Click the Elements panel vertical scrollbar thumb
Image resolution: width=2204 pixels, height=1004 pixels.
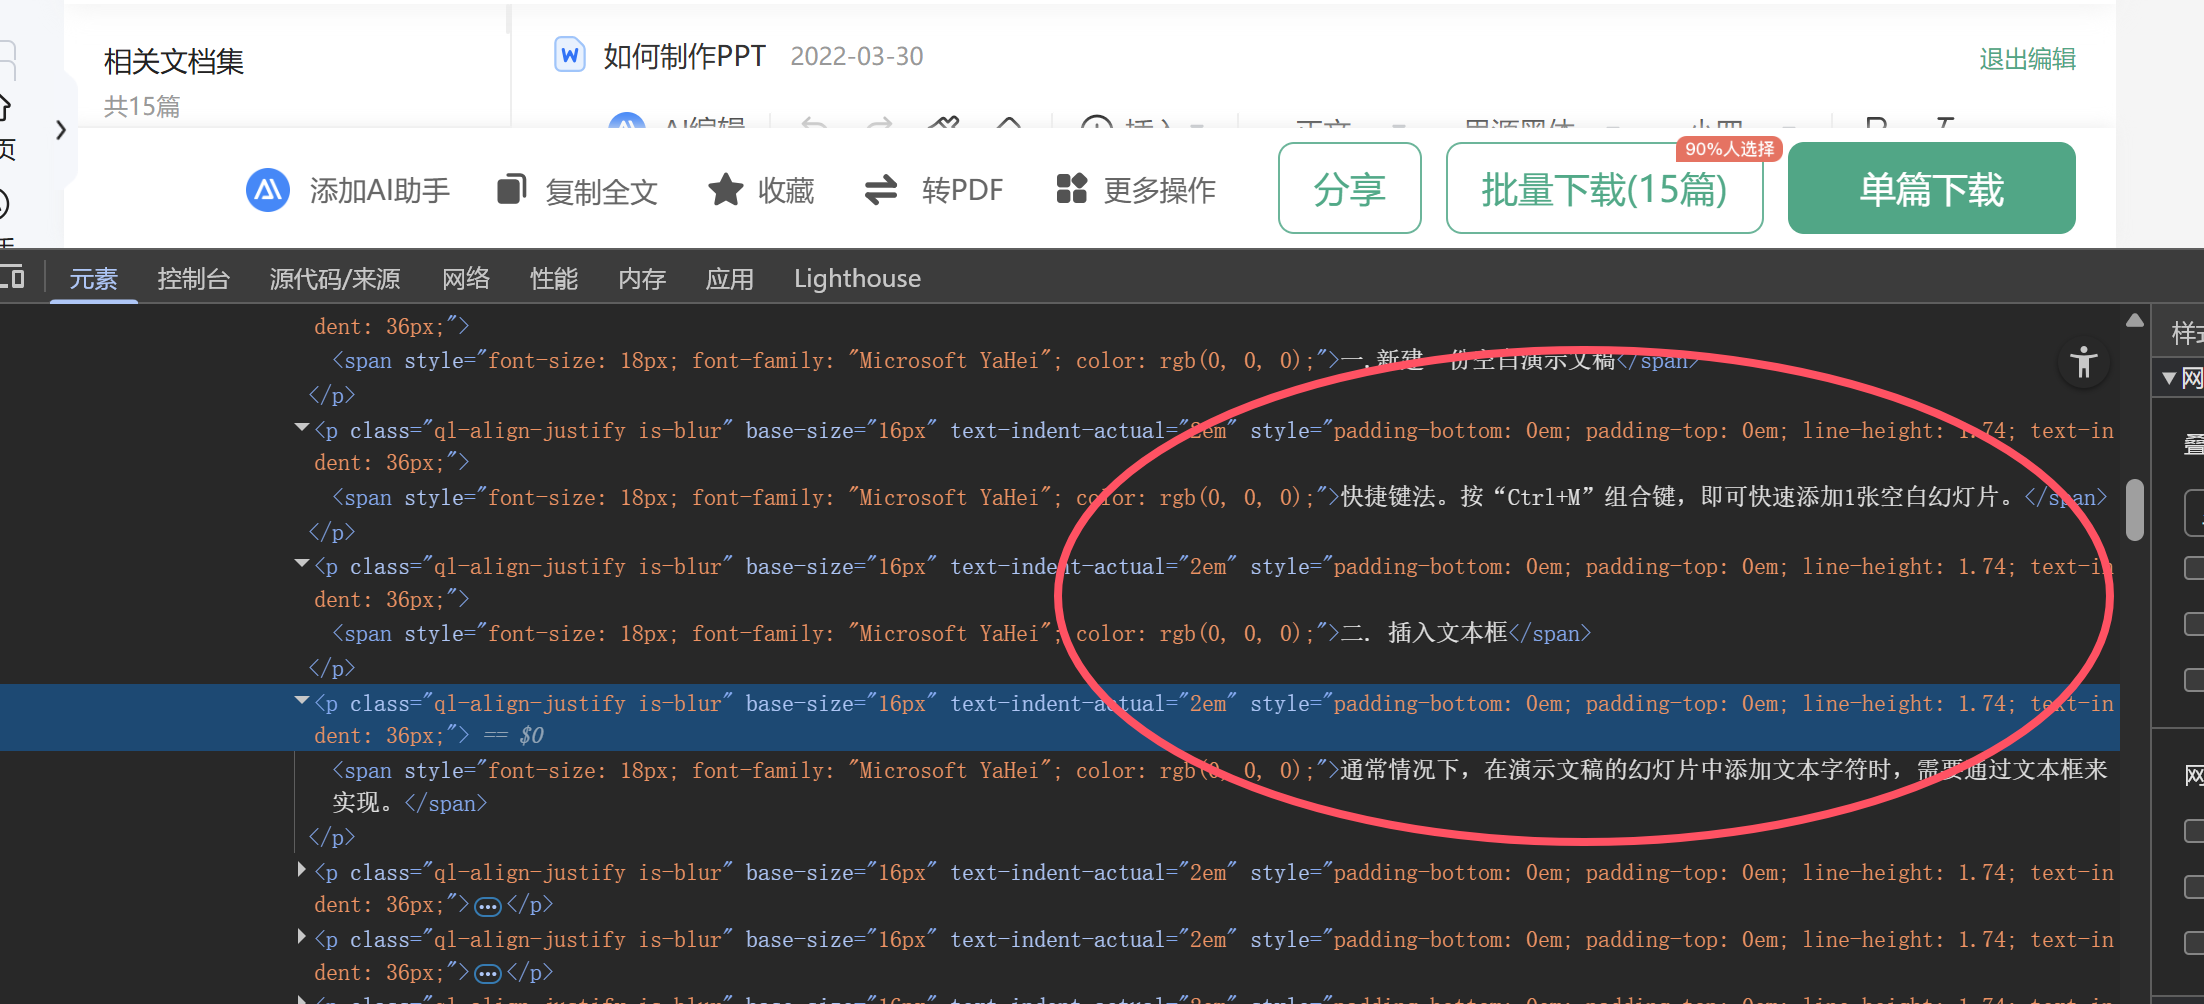click(x=2134, y=509)
